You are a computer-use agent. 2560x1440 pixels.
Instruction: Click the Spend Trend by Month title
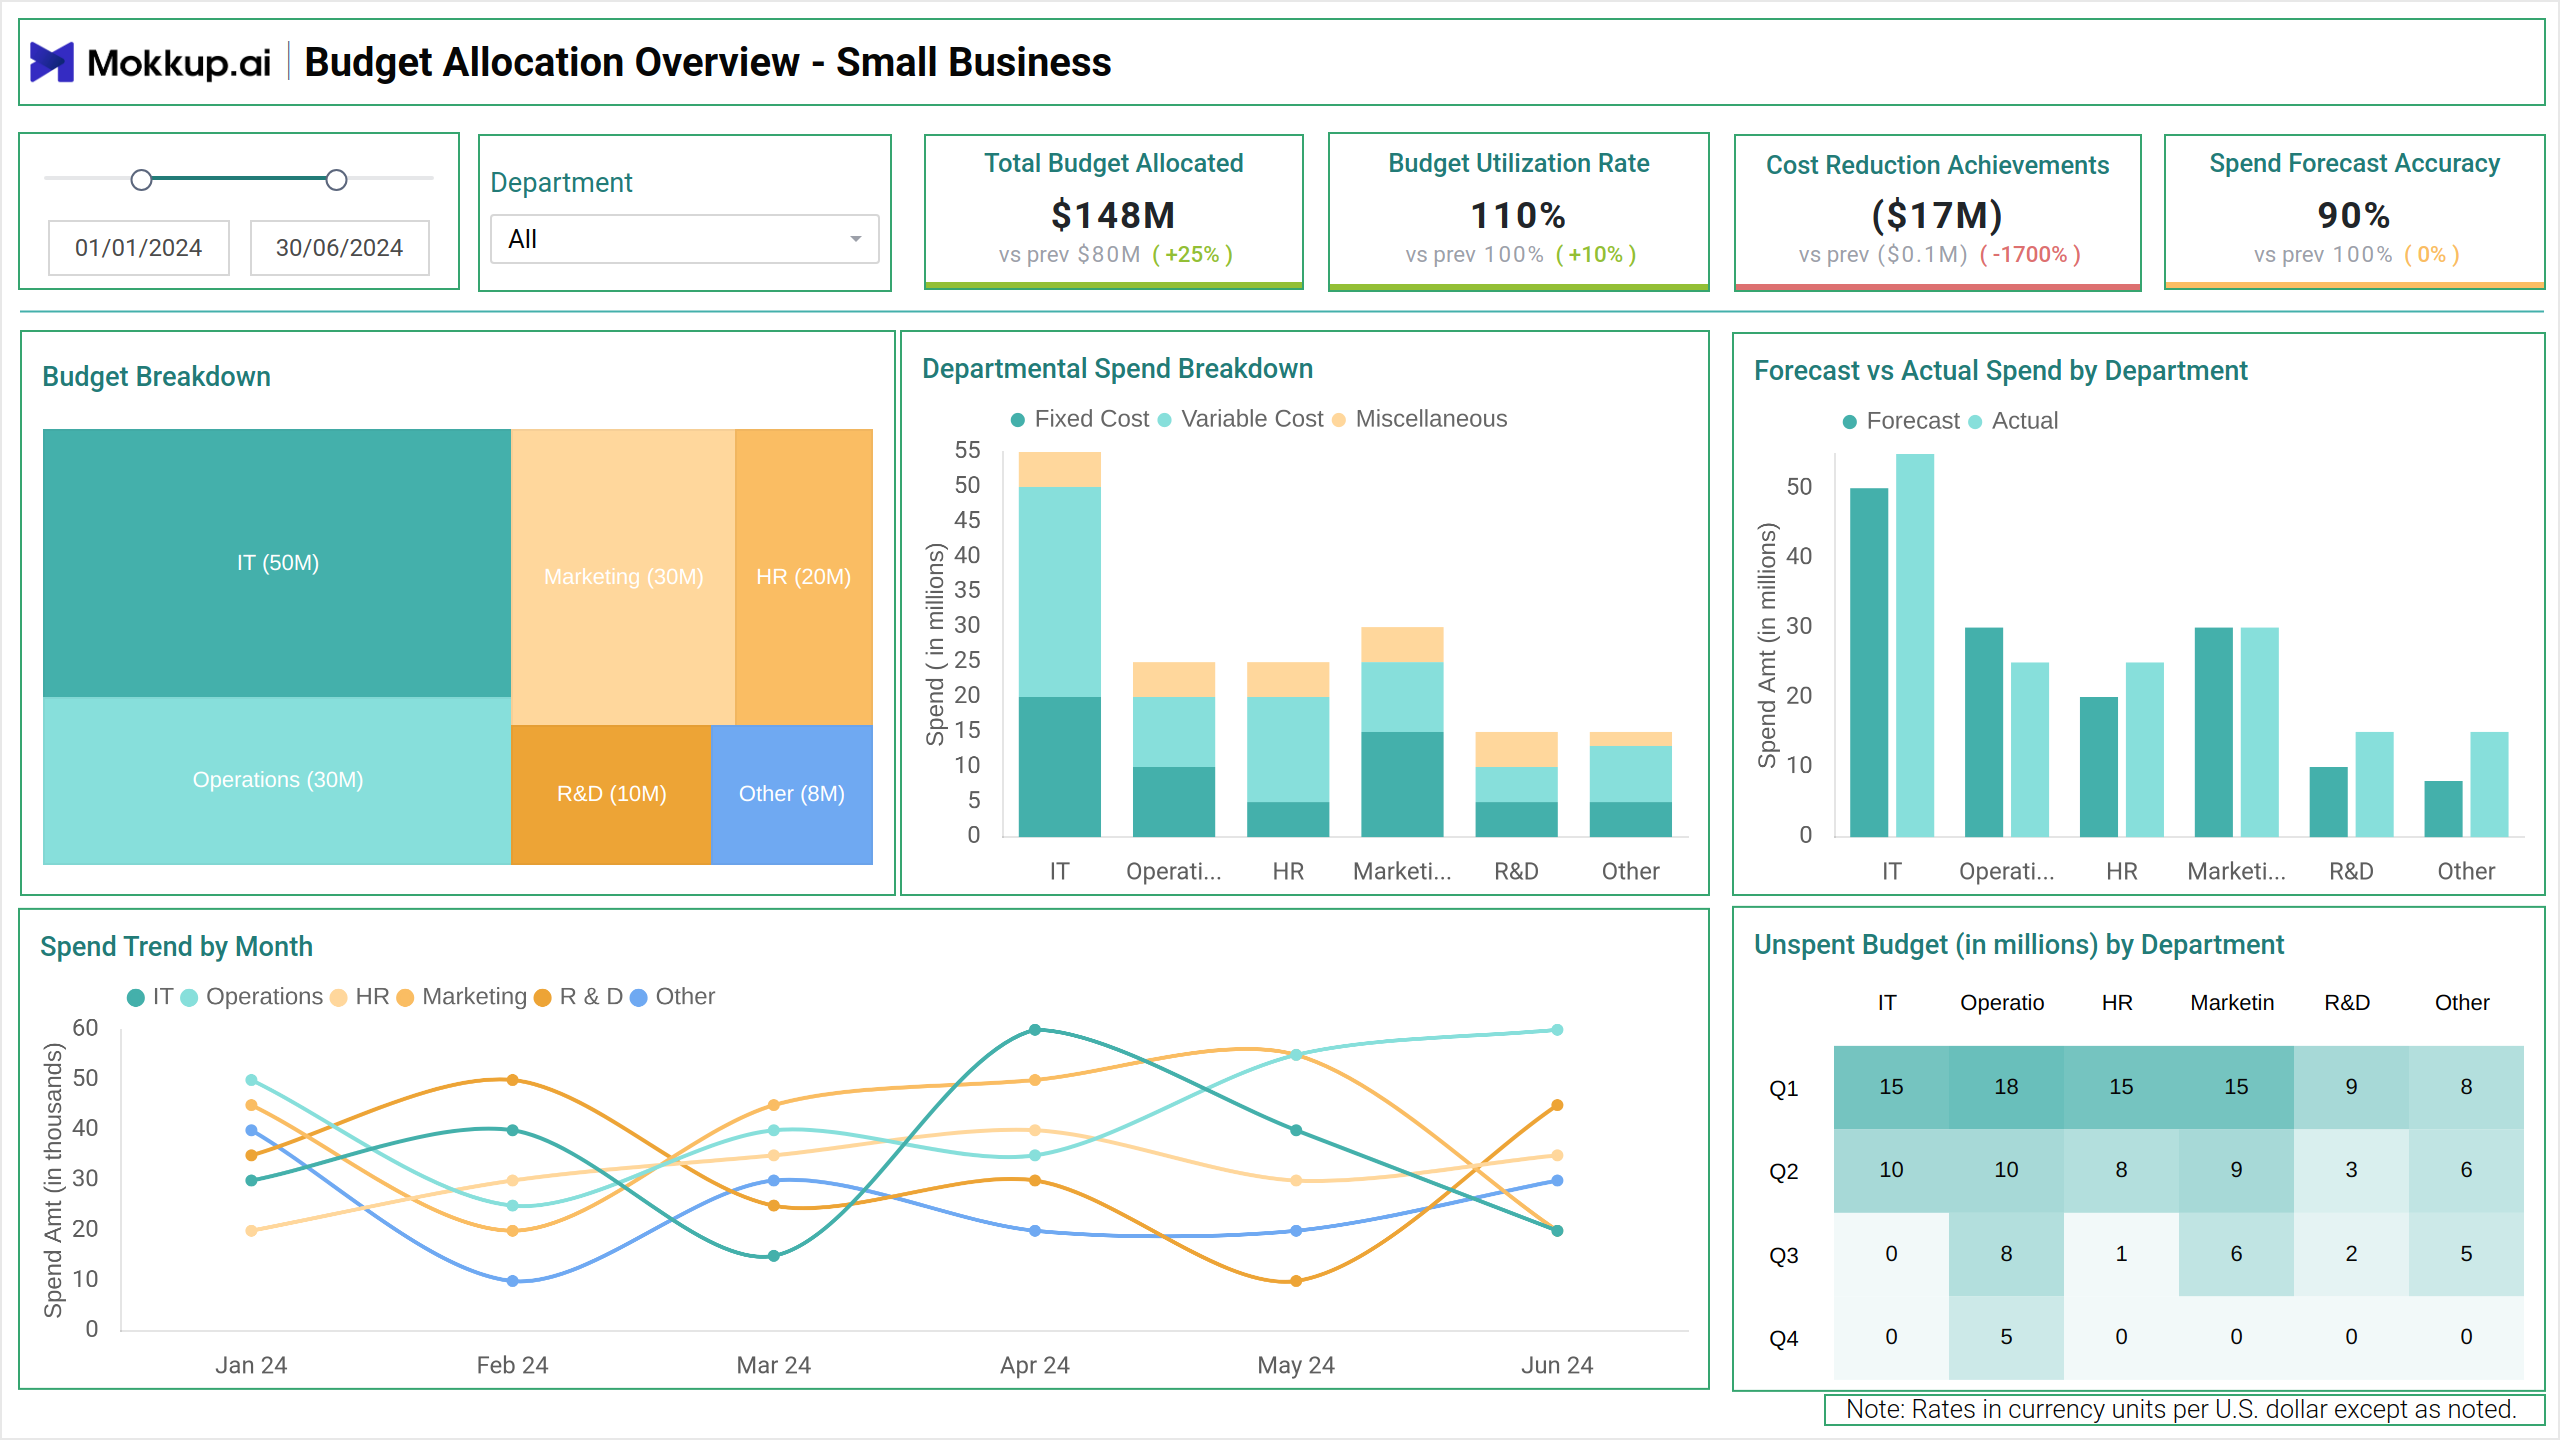176,947
